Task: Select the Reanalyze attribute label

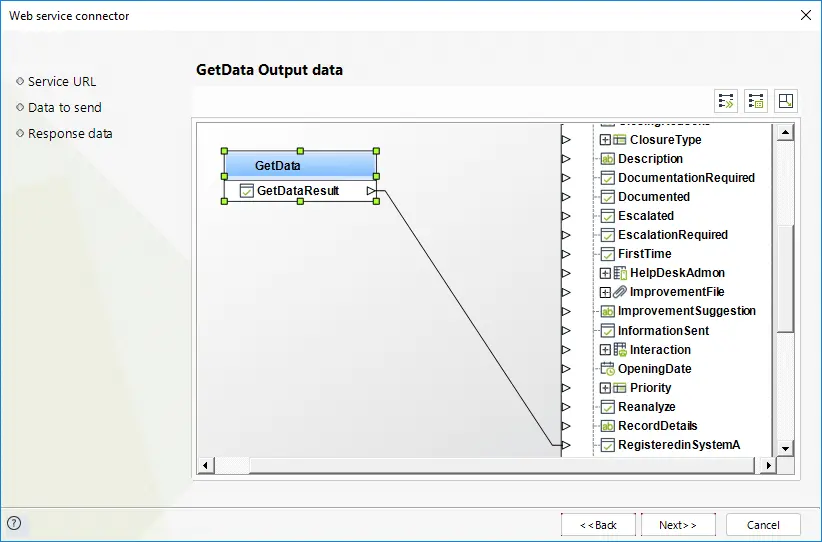Action: pos(646,407)
